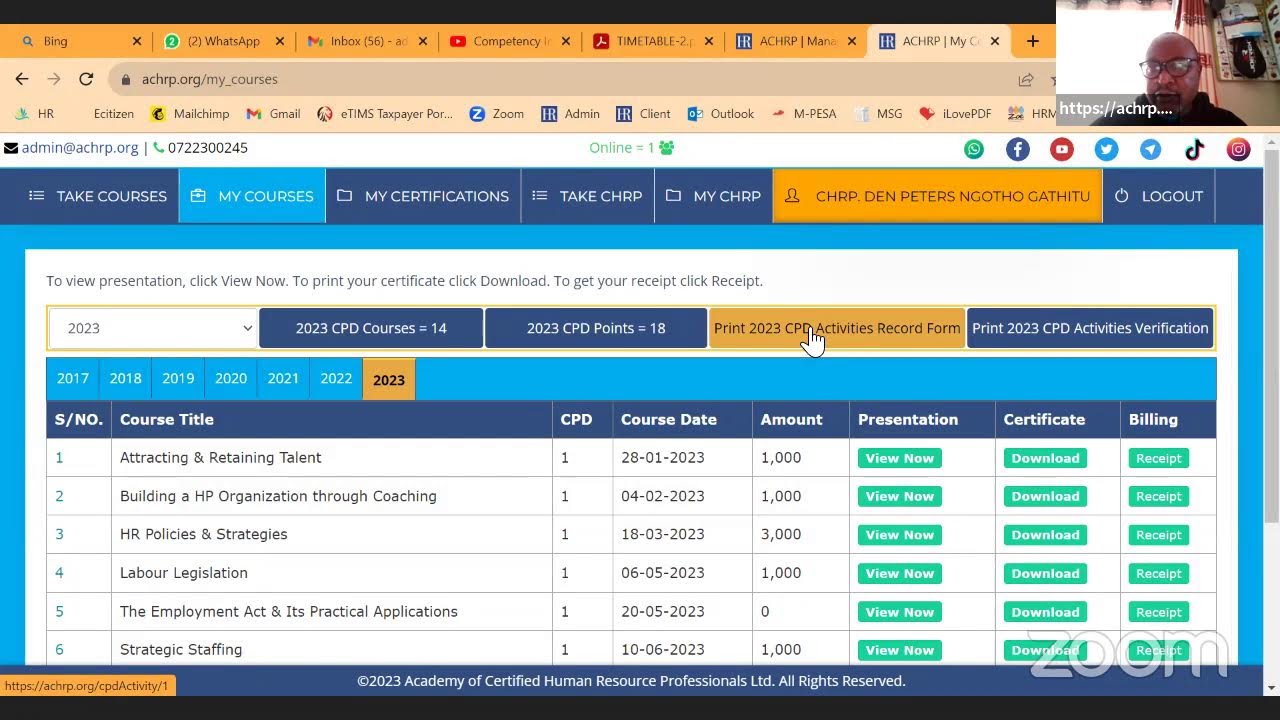
Task: Open Receipt for Attracting & Retaining Talent
Action: click(1159, 458)
